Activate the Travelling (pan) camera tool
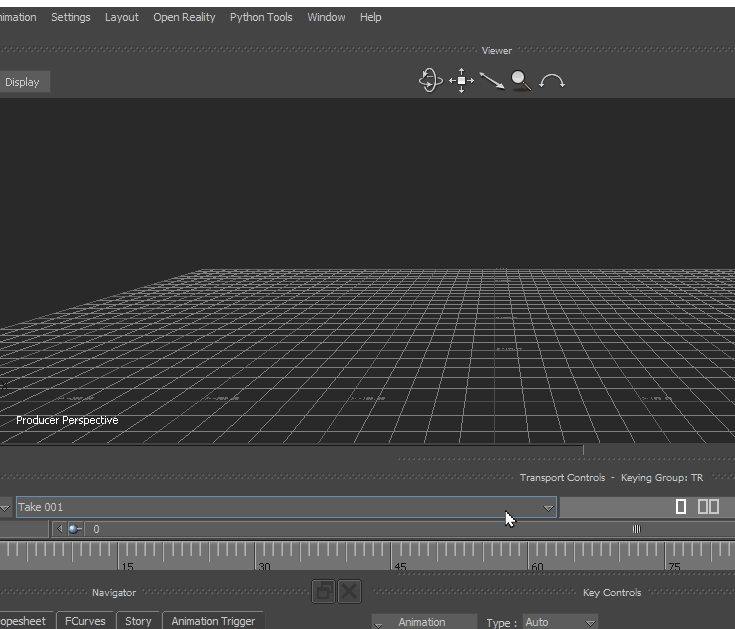This screenshot has height=629, width=735. pos(461,81)
